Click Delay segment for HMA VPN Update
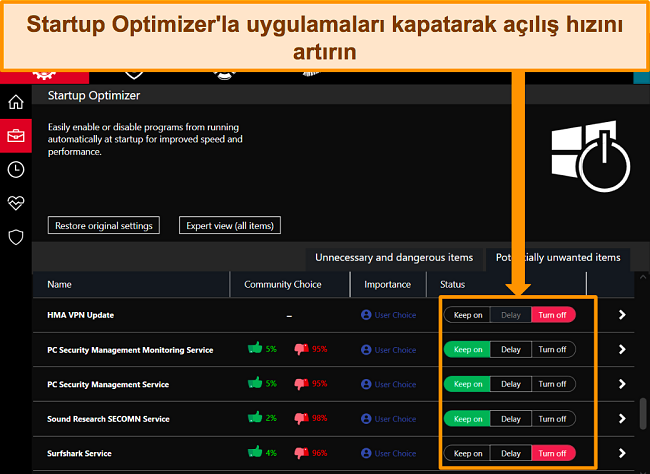The image size is (650, 474). click(511, 315)
